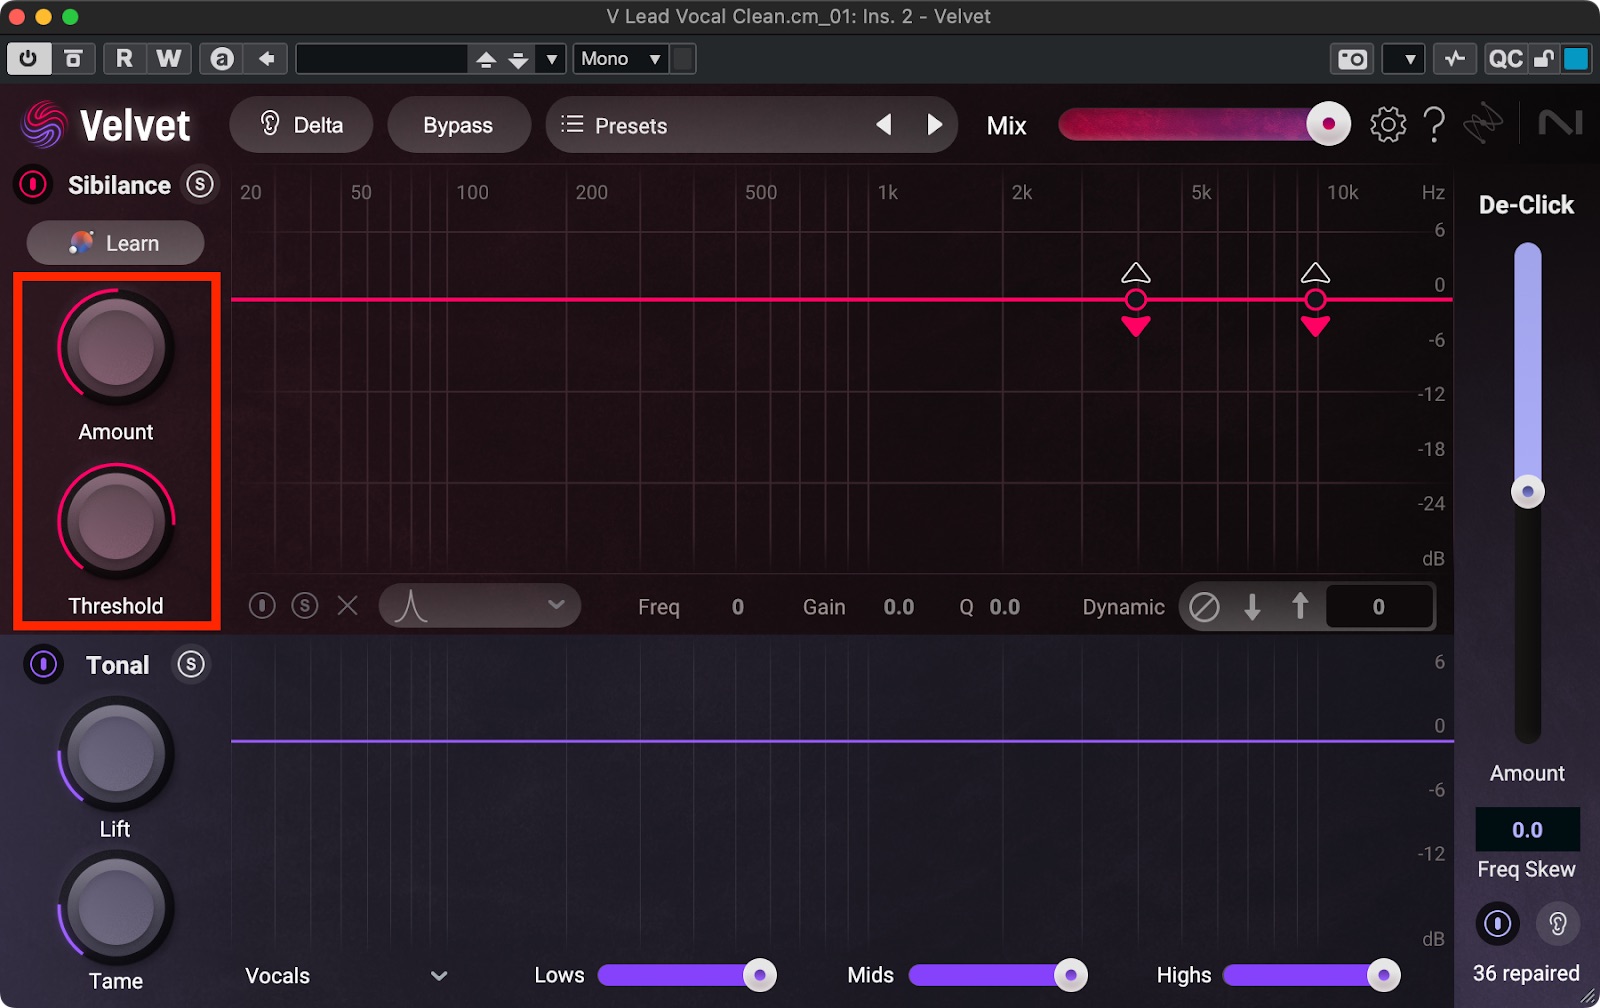
Task: Go to the previous preset arrow
Action: click(884, 125)
